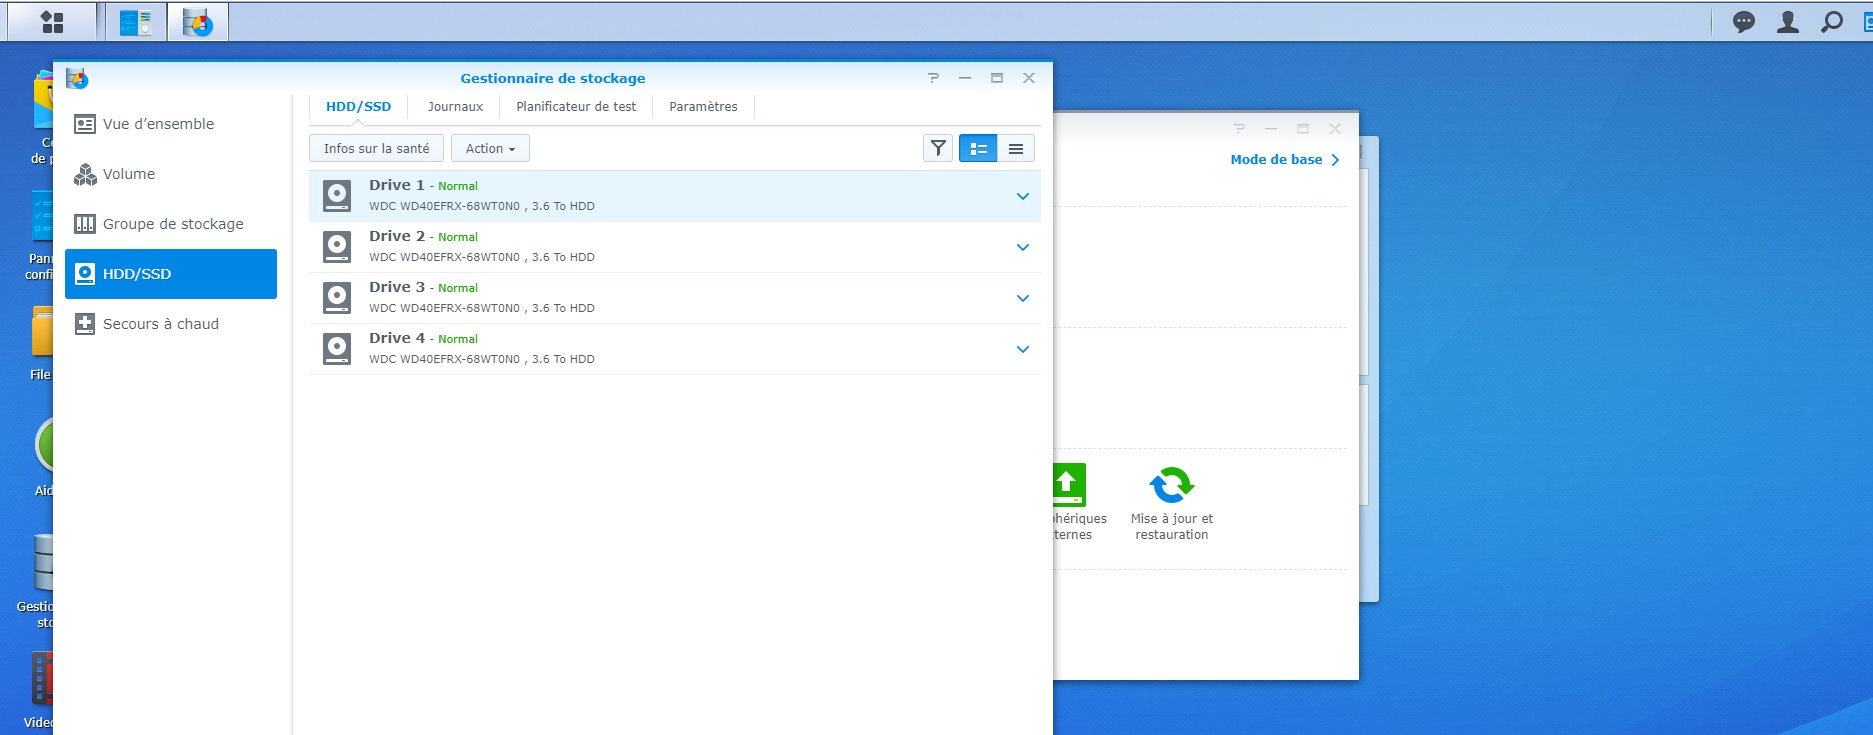Click the Drive 1 Normal status text
Screen dimensions: 1873x735
458,186
